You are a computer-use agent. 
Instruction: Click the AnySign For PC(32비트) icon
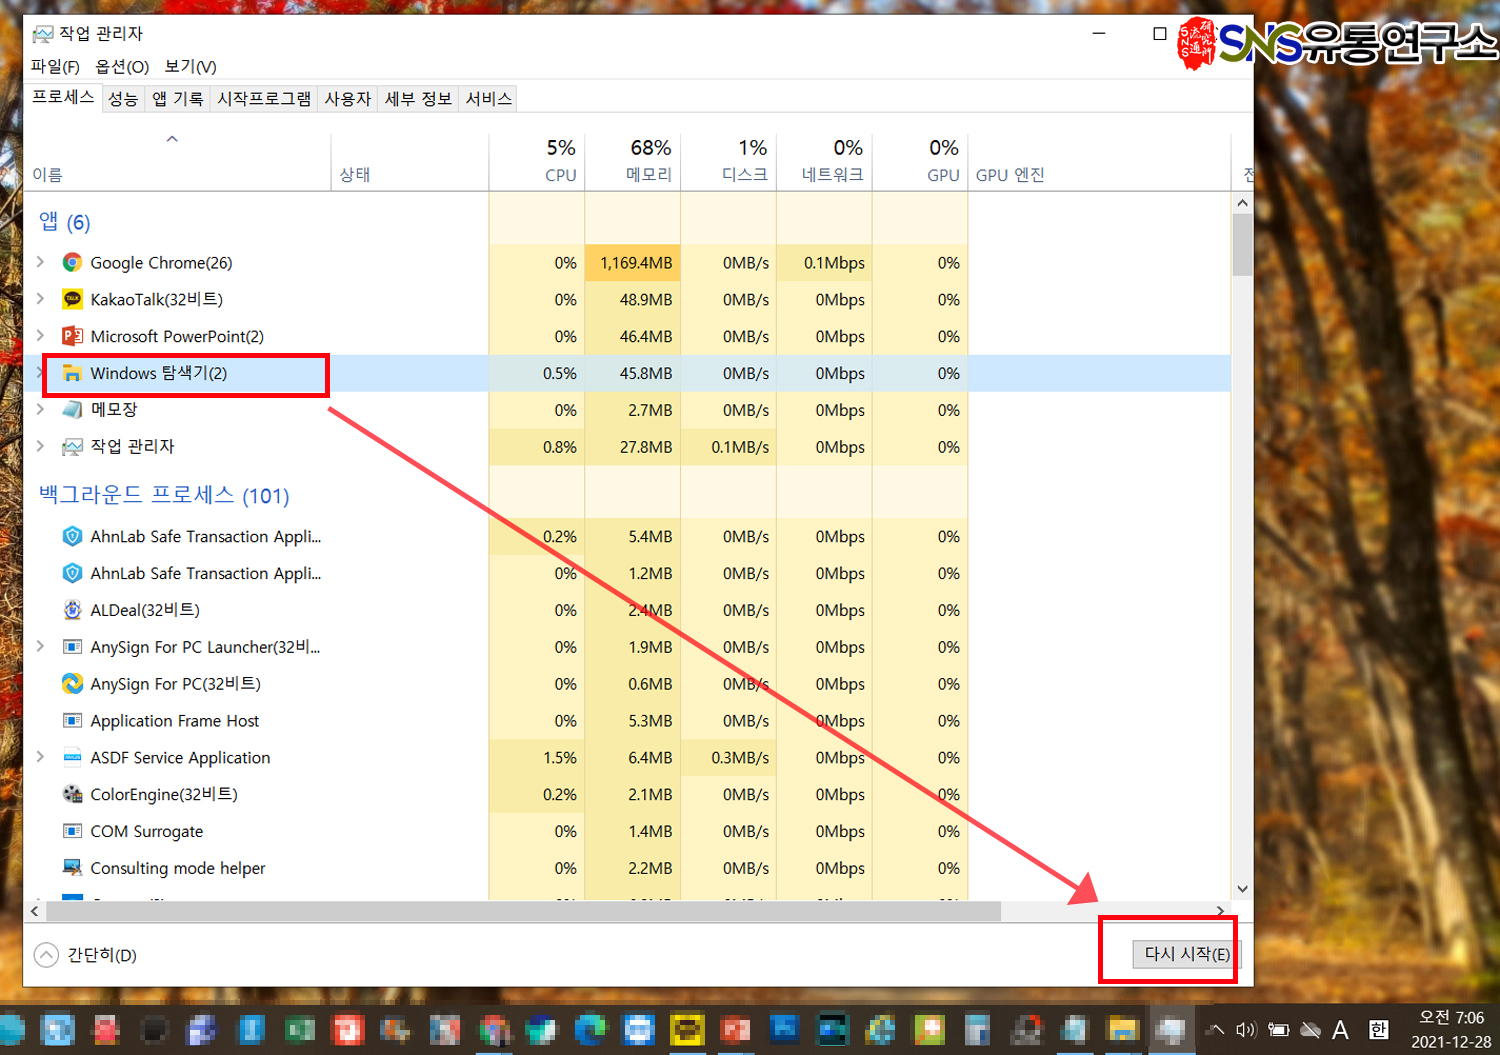72,684
